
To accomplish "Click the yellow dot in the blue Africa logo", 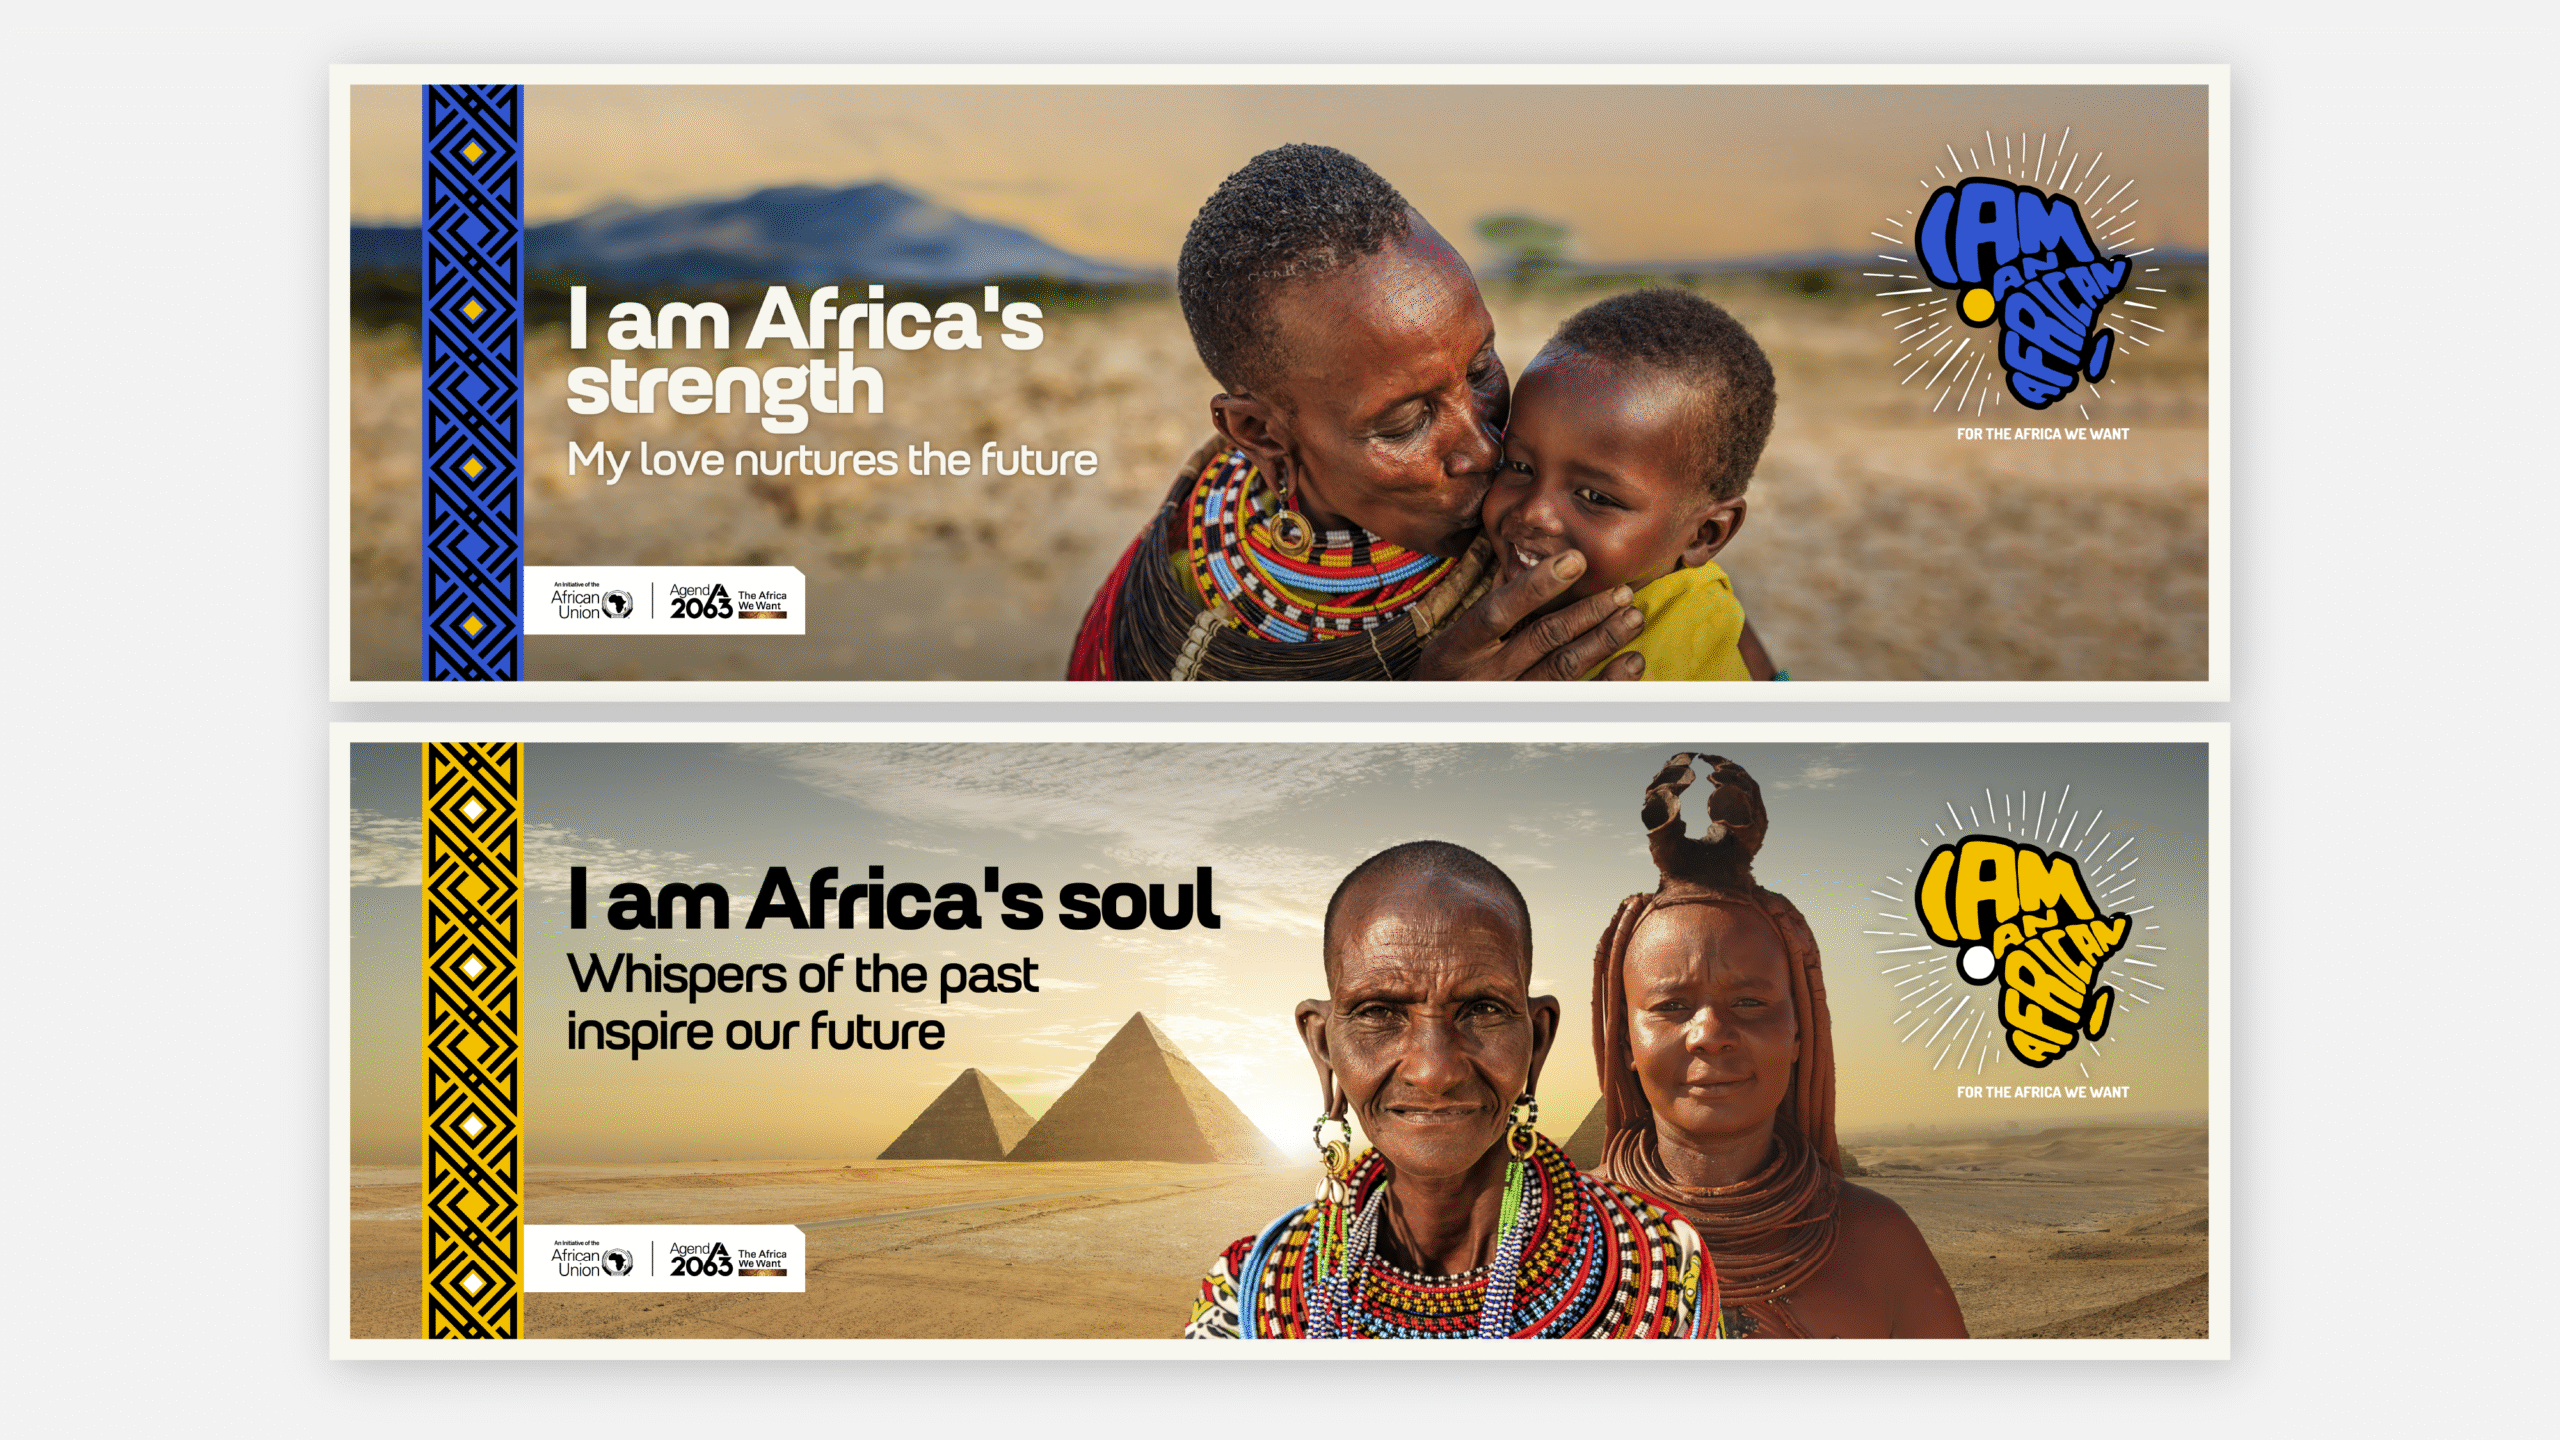I will click(1977, 307).
